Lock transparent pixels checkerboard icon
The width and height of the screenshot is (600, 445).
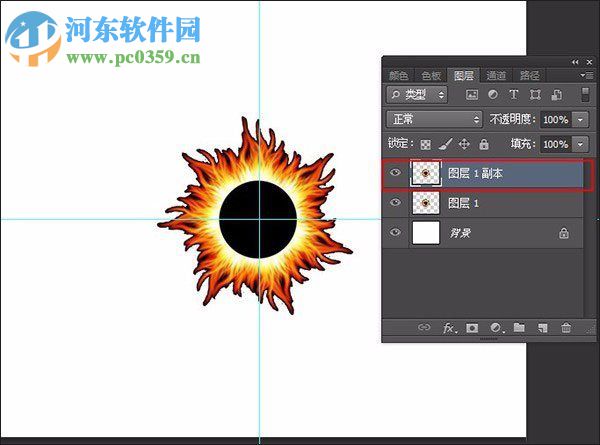(426, 144)
